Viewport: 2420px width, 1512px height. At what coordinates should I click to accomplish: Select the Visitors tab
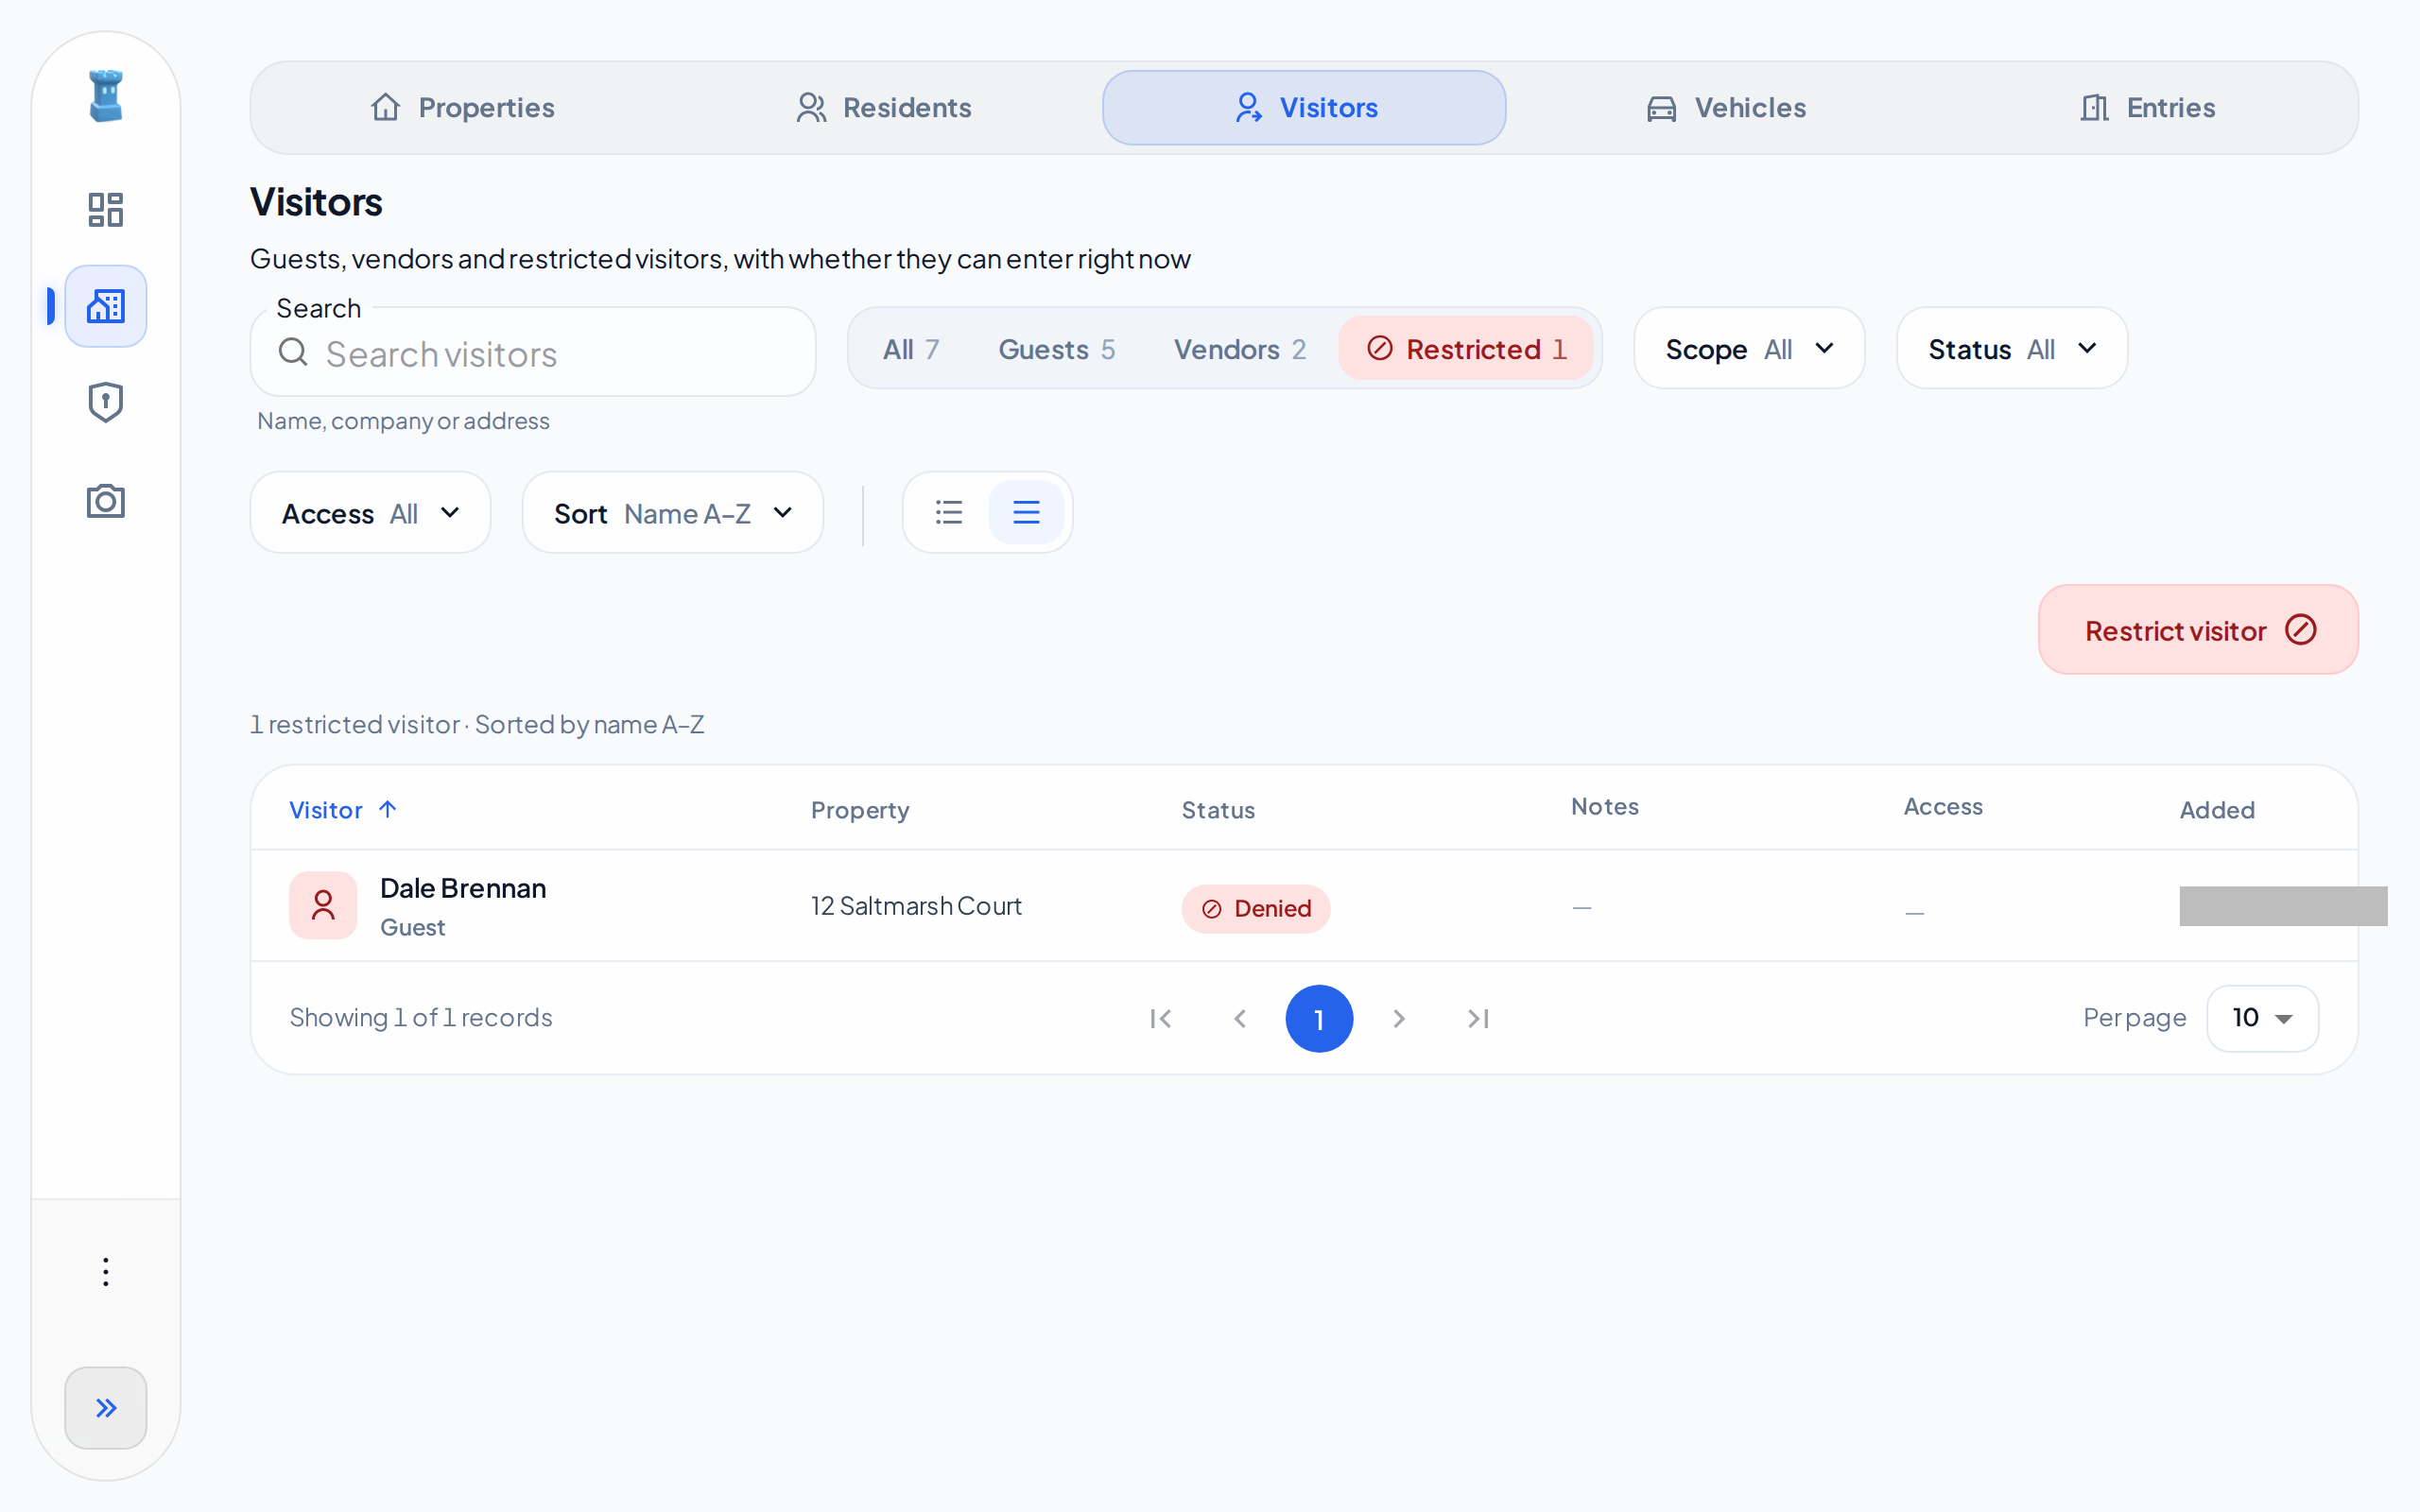(1304, 108)
